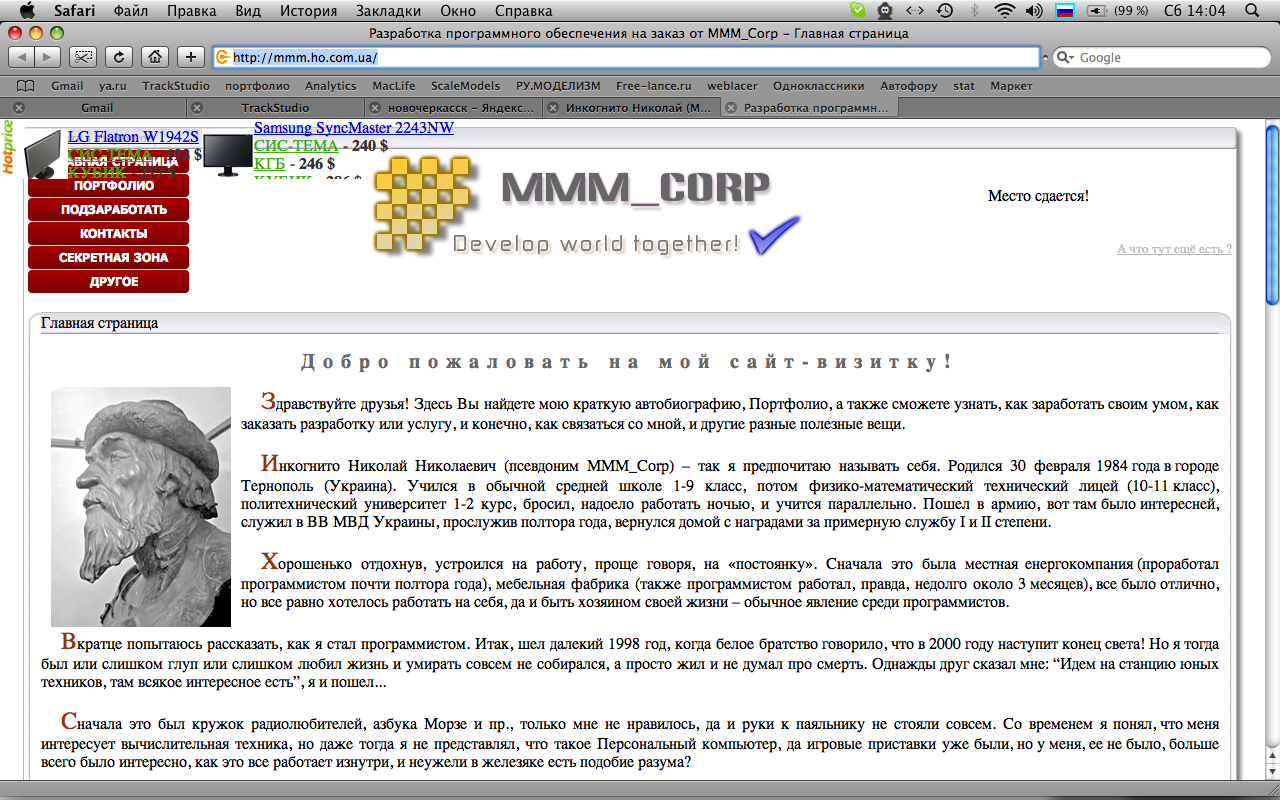1280x800 pixels.
Task: Open the Одноклассники bookmark
Action: tap(819, 86)
